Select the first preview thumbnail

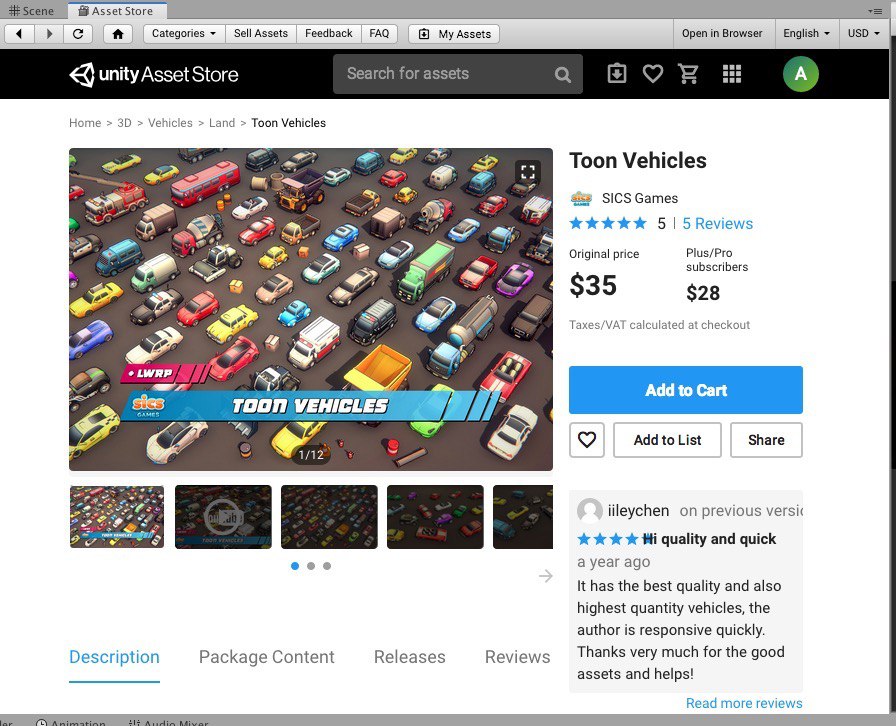point(117,517)
